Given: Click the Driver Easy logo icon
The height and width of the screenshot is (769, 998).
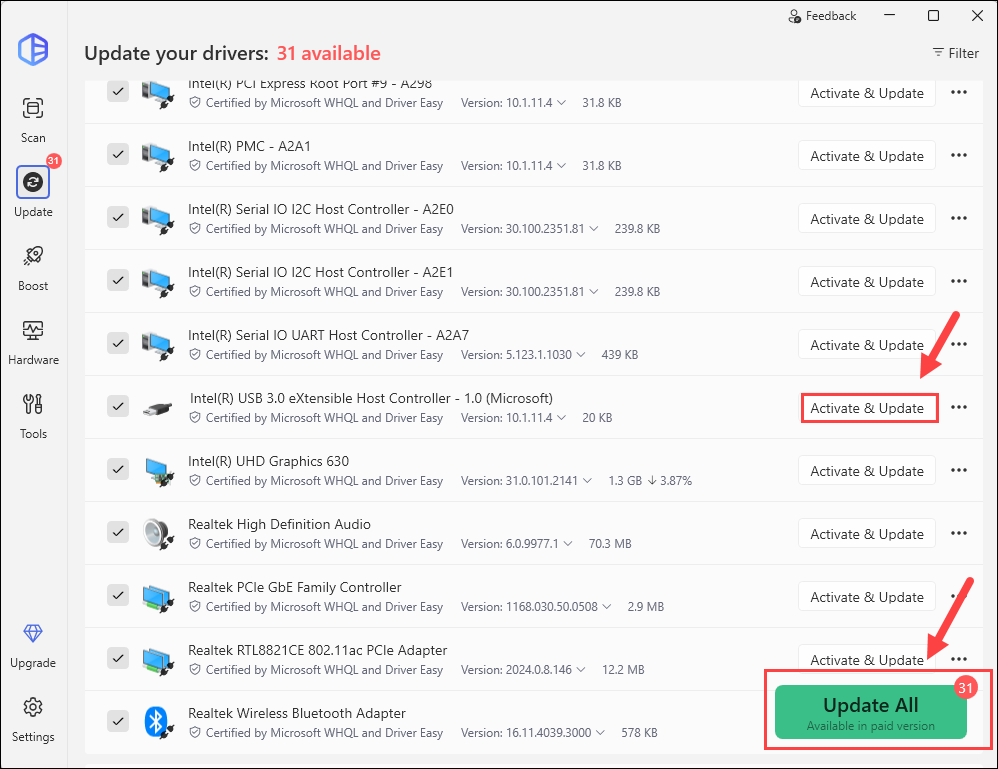Looking at the screenshot, I should tap(33, 49).
